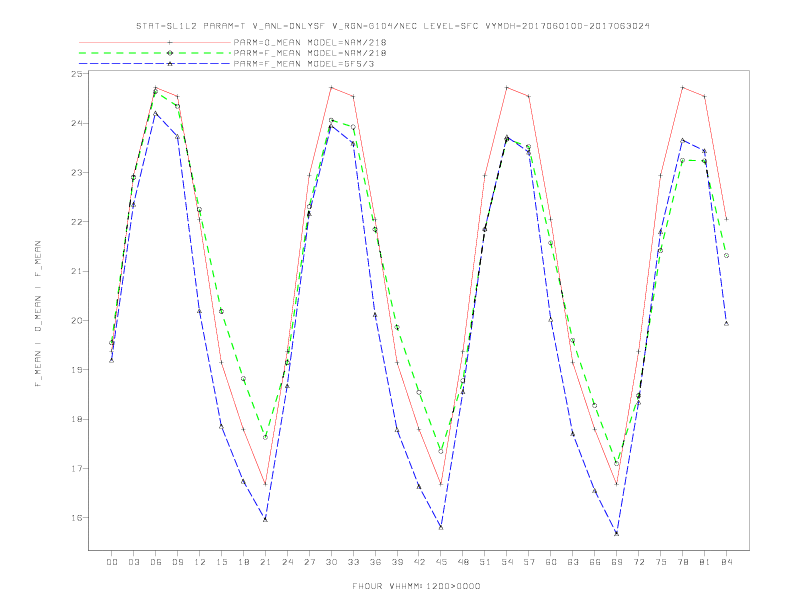Click the green dashed legend line sample
The image size is (792, 612).
tap(155, 53)
